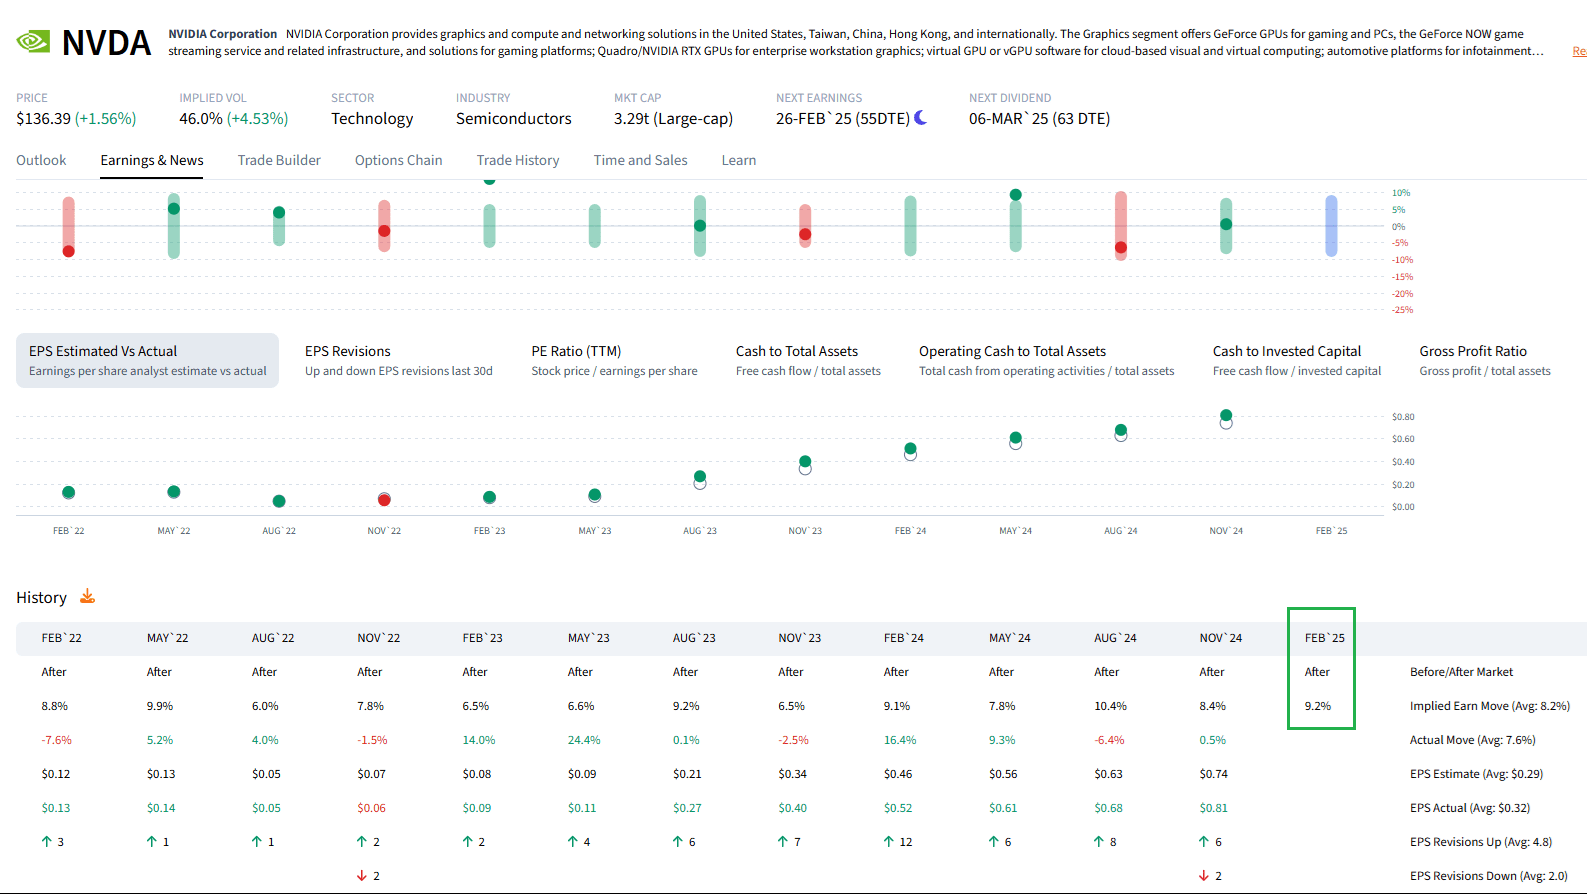Toggle the PE Ratio (TTM) metric view
1587x894 pixels.
pos(614,359)
